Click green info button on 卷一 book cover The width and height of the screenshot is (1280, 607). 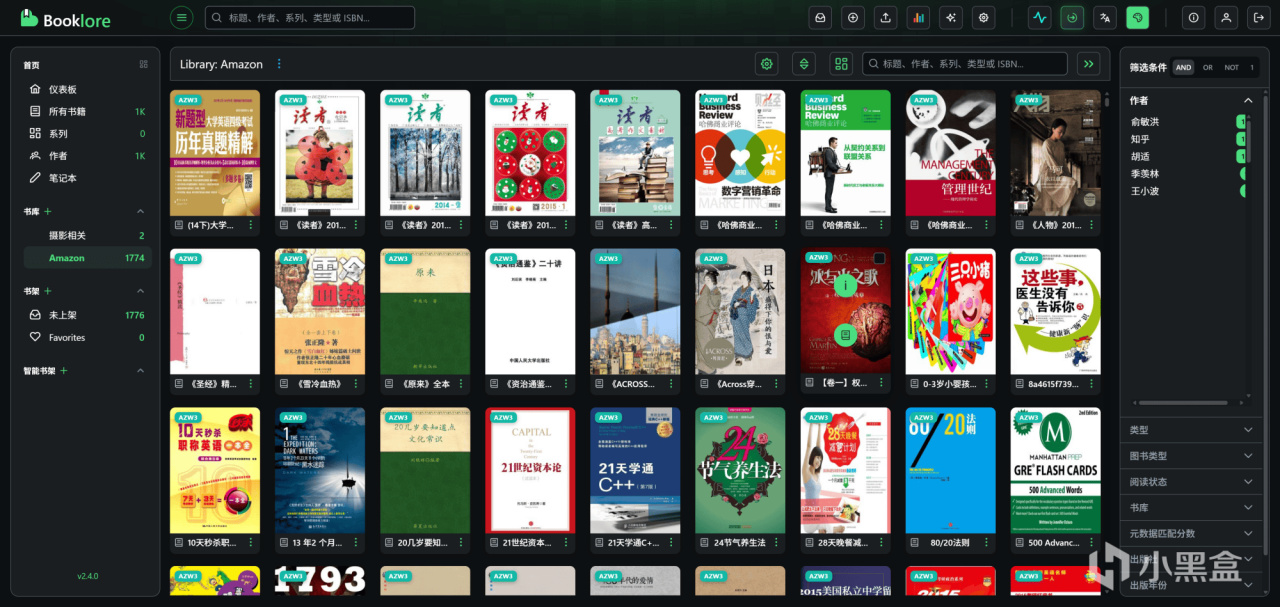click(x=845, y=285)
